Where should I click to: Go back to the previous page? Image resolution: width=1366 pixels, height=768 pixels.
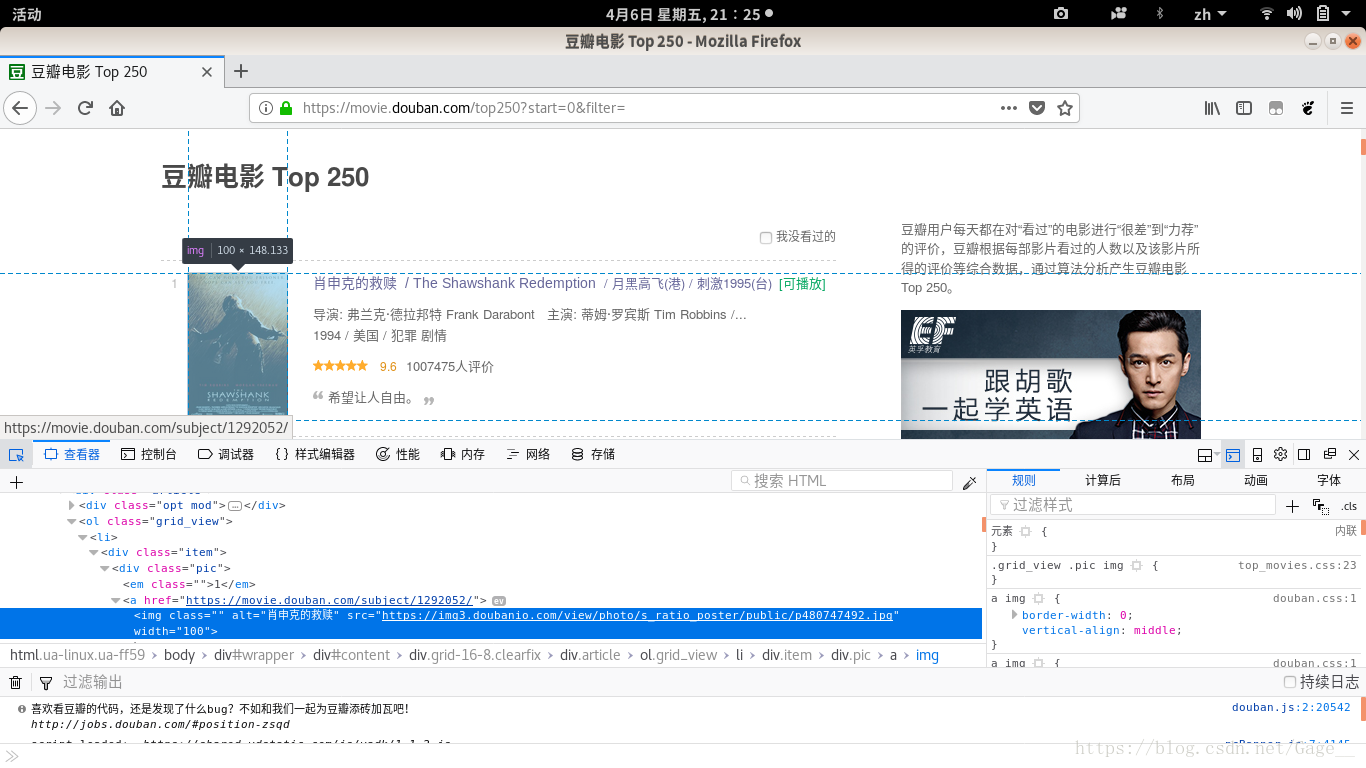20,108
